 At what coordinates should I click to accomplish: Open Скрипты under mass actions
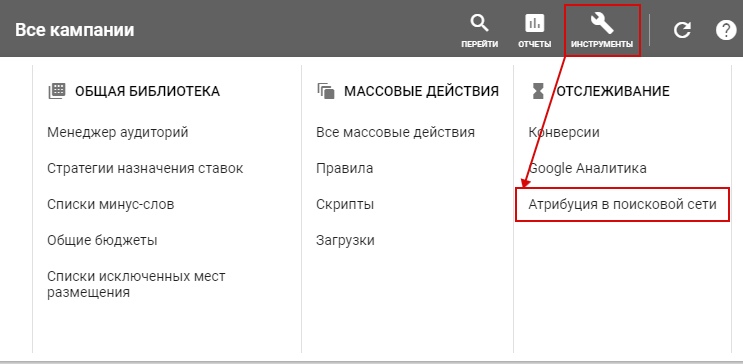(345, 204)
